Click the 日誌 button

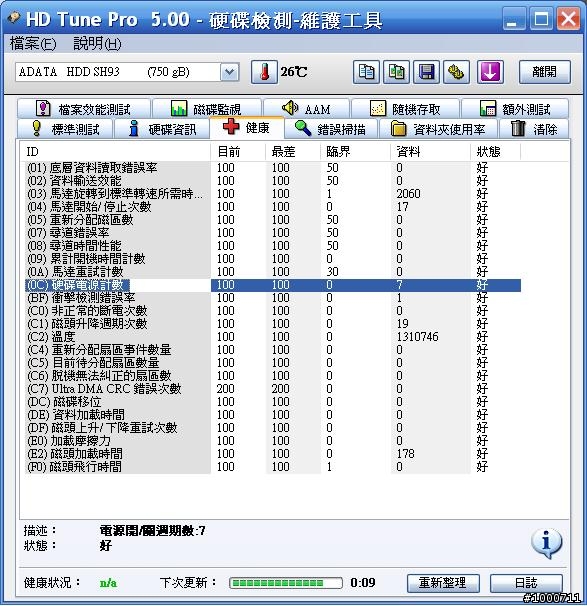(526, 582)
